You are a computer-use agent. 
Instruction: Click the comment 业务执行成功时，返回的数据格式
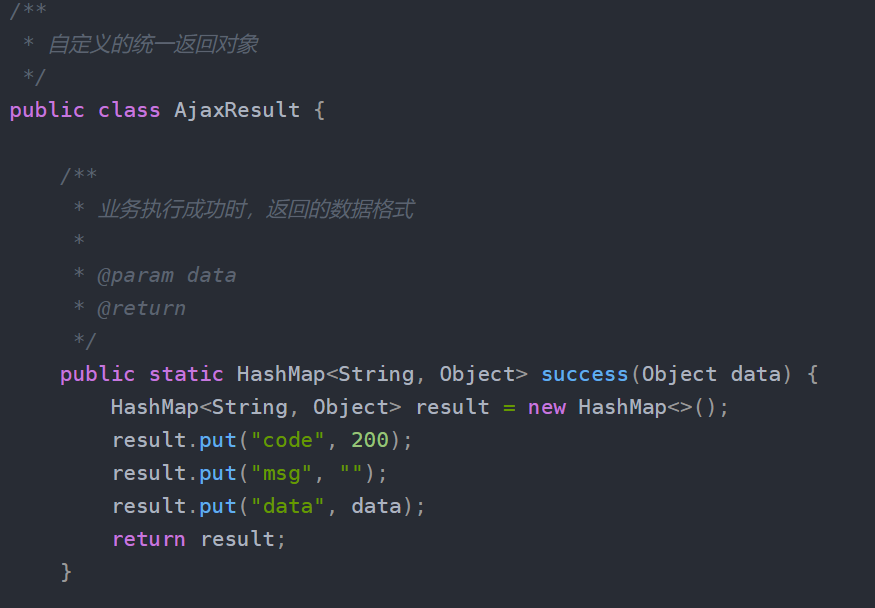click(255, 210)
